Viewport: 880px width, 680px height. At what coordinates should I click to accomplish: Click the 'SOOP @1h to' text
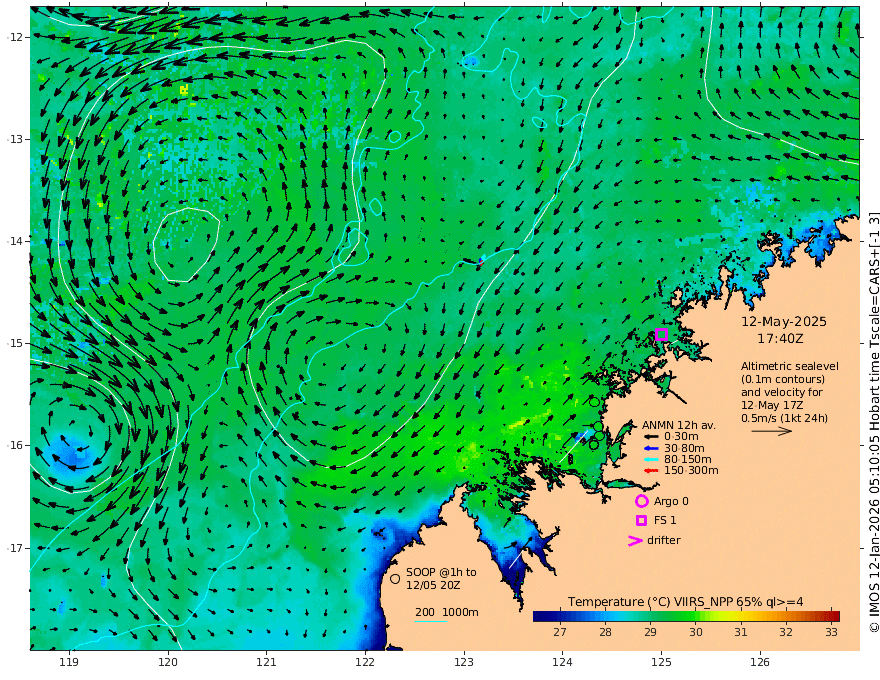tap(441, 572)
